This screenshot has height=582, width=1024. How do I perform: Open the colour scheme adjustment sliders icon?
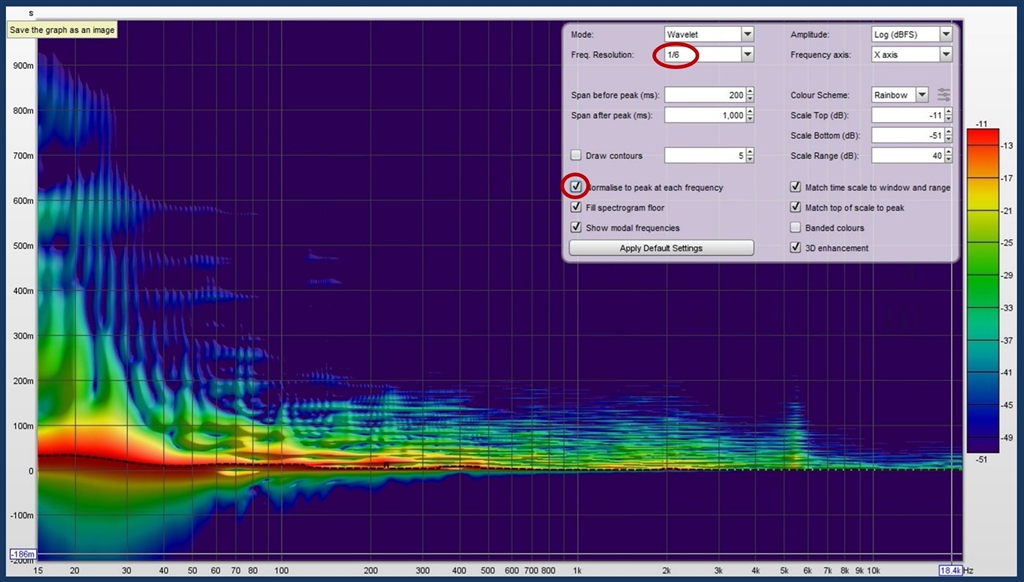pyautogui.click(x=944, y=95)
